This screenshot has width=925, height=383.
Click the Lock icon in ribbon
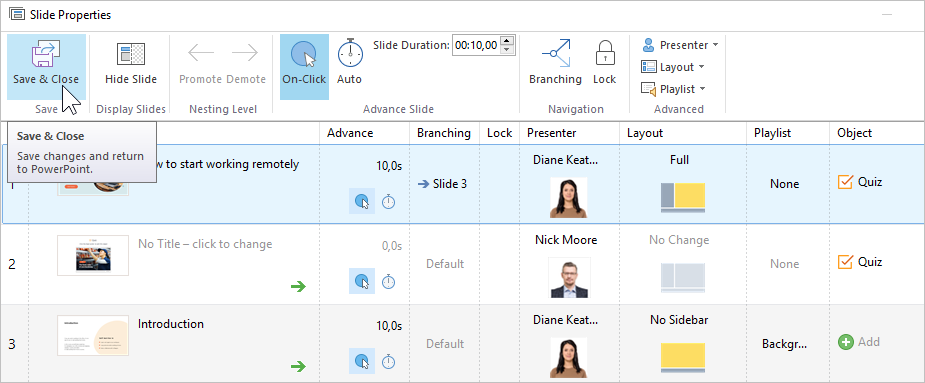pyautogui.click(x=605, y=62)
